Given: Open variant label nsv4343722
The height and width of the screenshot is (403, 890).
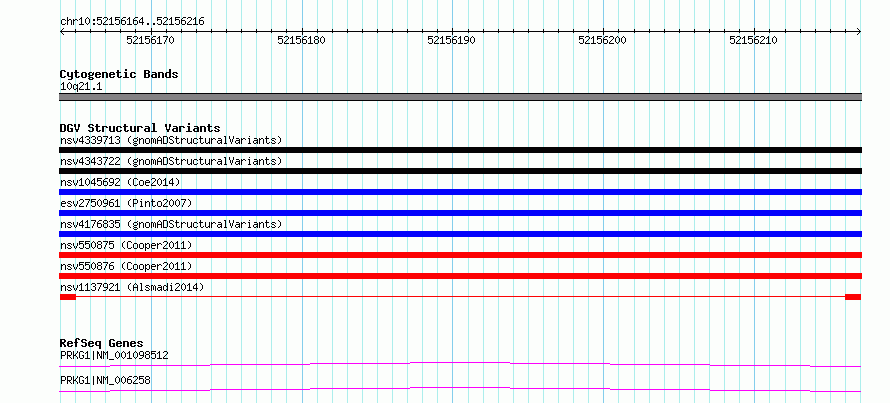Looking at the screenshot, I should pos(171,161).
